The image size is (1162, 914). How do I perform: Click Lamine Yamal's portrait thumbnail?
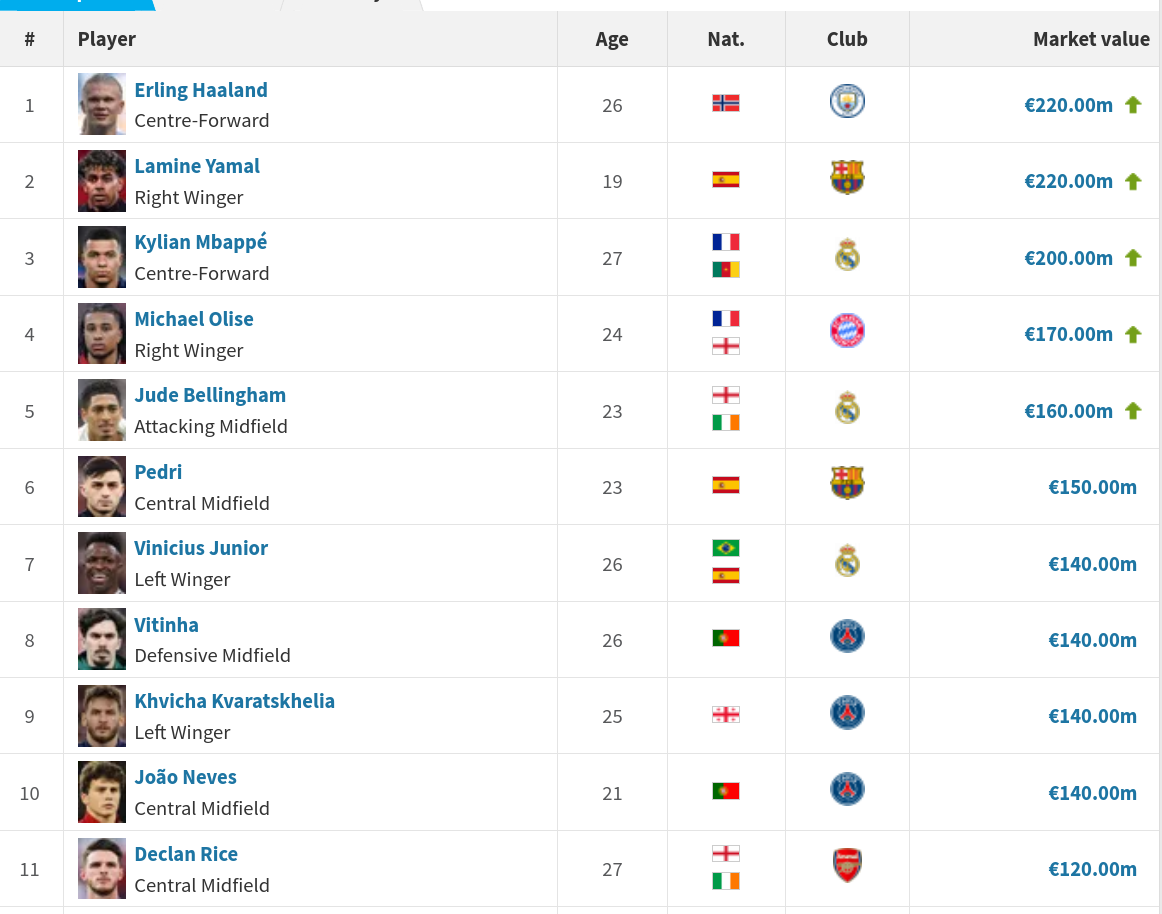point(102,181)
